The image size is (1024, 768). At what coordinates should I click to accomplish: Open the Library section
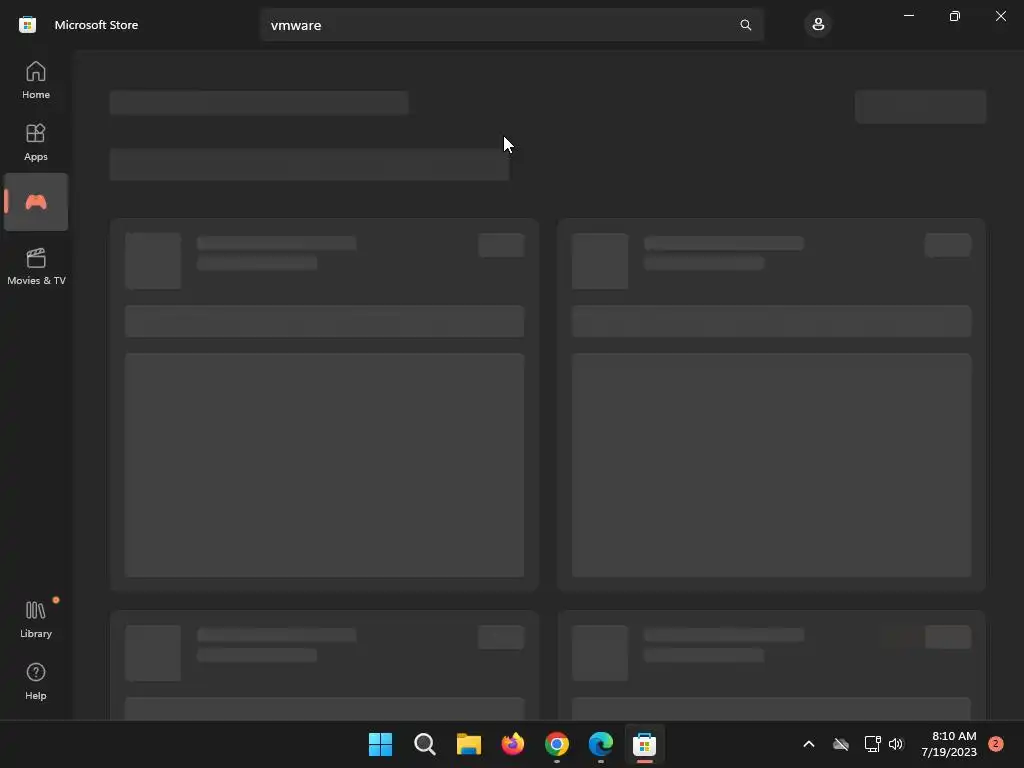click(x=36, y=619)
